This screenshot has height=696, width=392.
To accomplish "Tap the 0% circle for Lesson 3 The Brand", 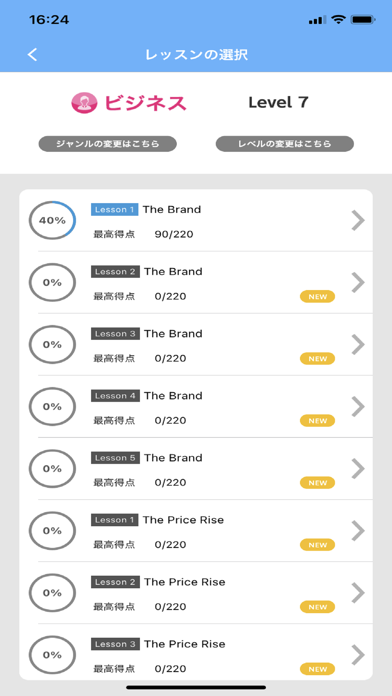I will coord(52,344).
